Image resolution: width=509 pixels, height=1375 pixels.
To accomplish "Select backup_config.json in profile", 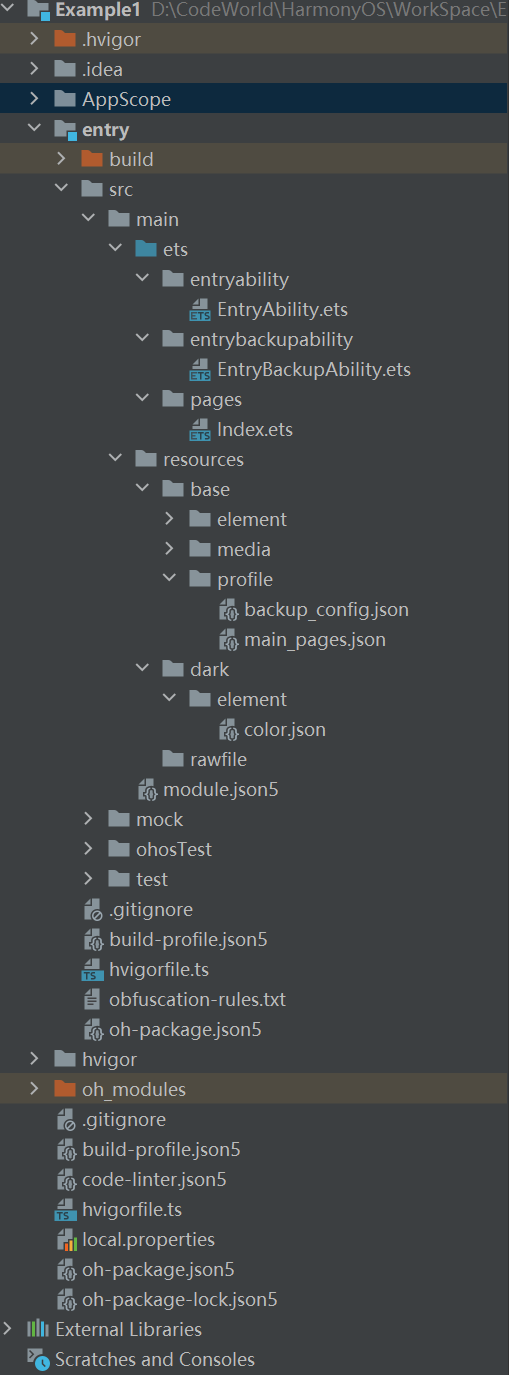I will click(x=326, y=610).
